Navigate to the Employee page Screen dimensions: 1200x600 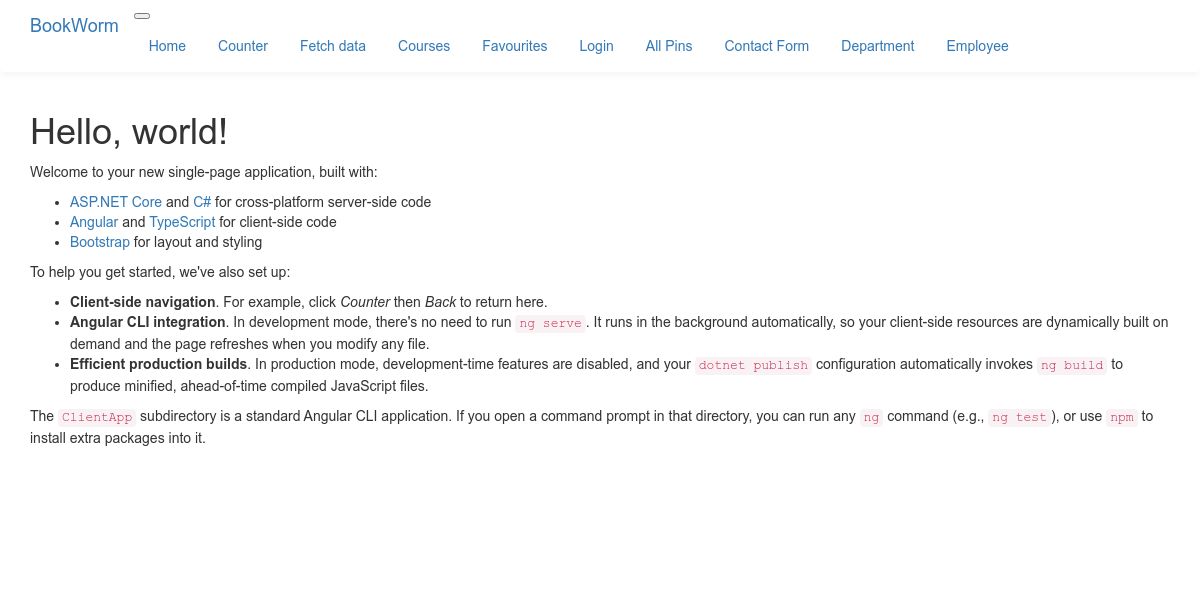[977, 46]
